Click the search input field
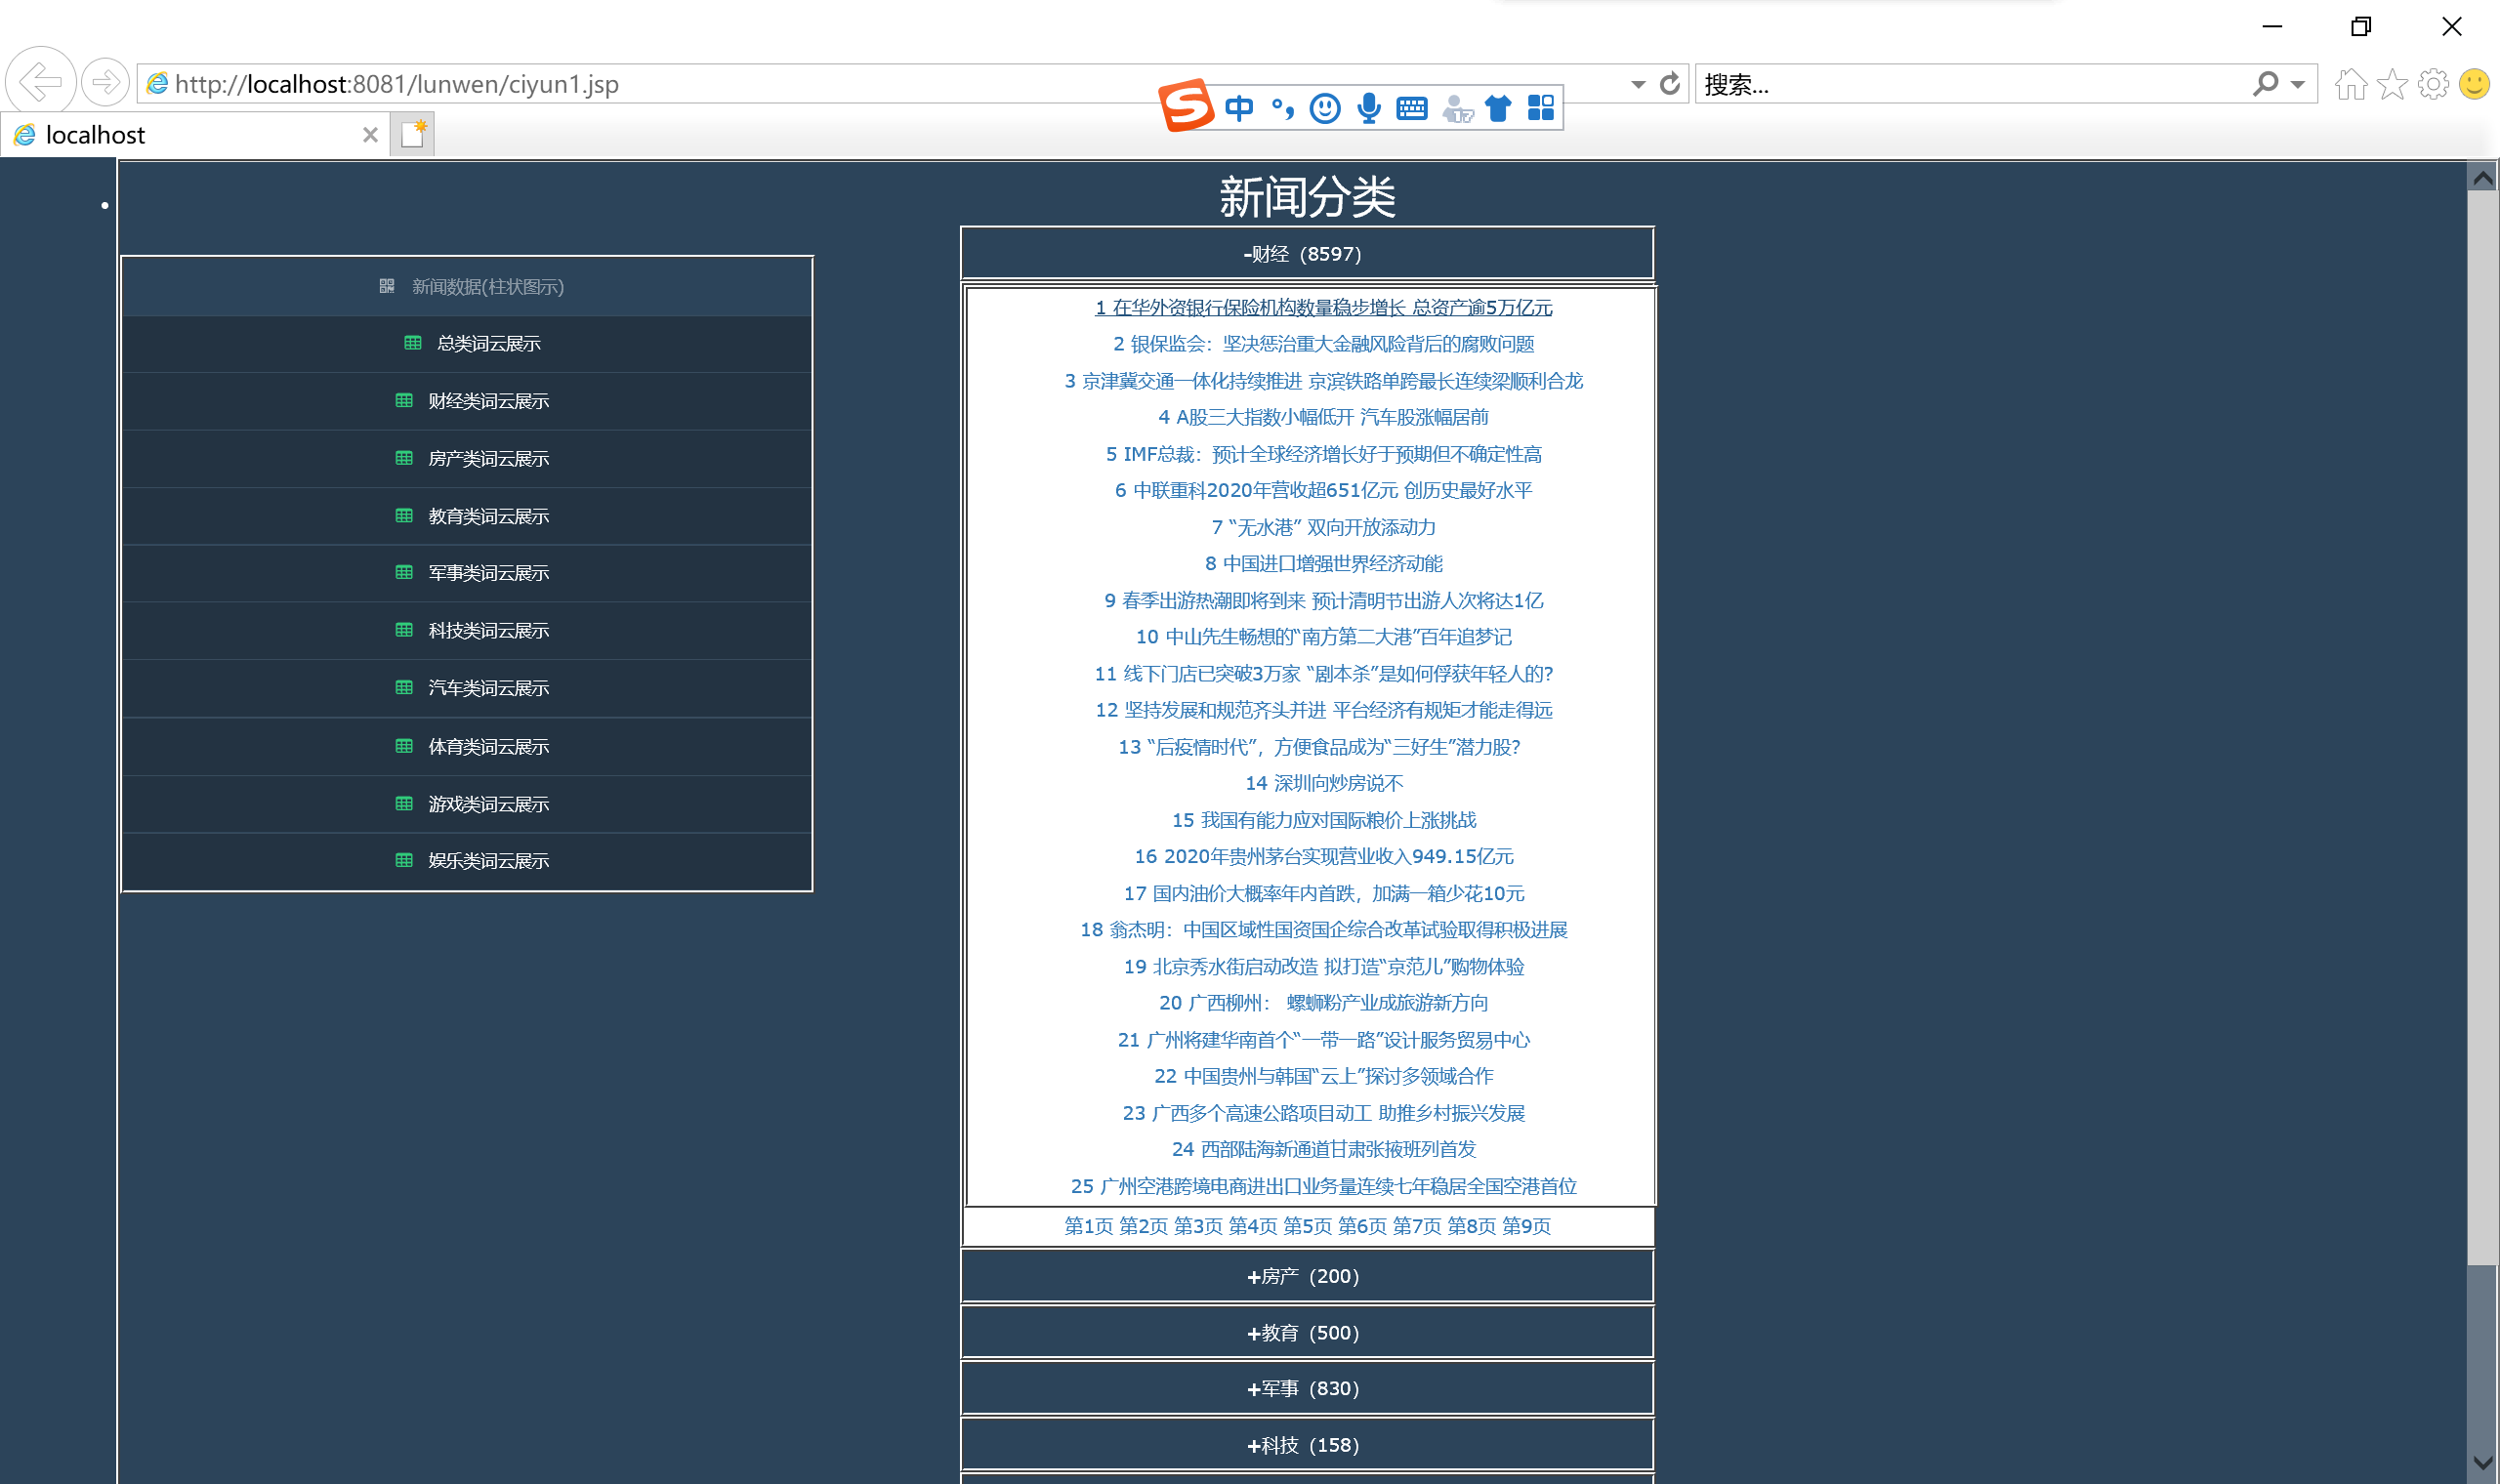Screen dimensions: 2500x1484 (1970, 84)
